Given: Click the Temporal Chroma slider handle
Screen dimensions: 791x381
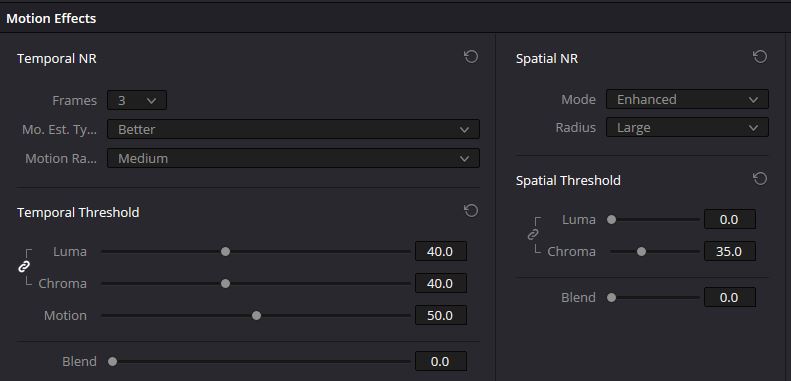Looking at the screenshot, I should tap(225, 284).
